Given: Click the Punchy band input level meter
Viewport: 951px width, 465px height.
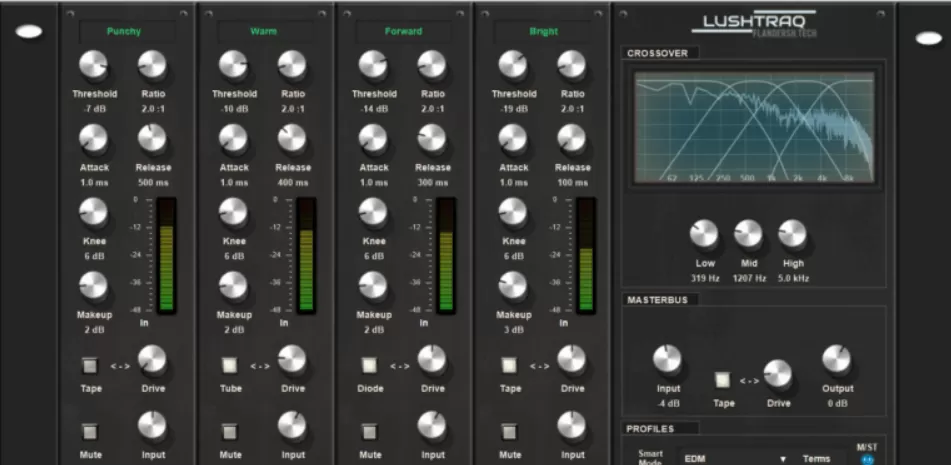Looking at the screenshot, I should (166, 255).
